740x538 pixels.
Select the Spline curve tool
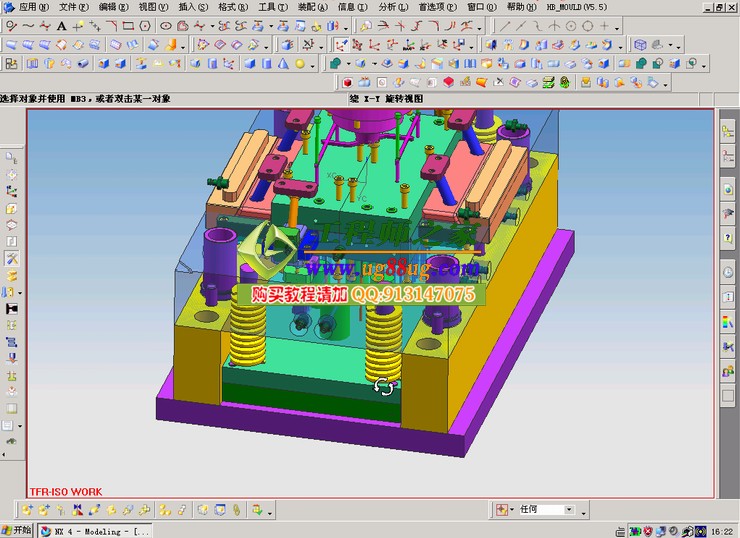(28, 25)
